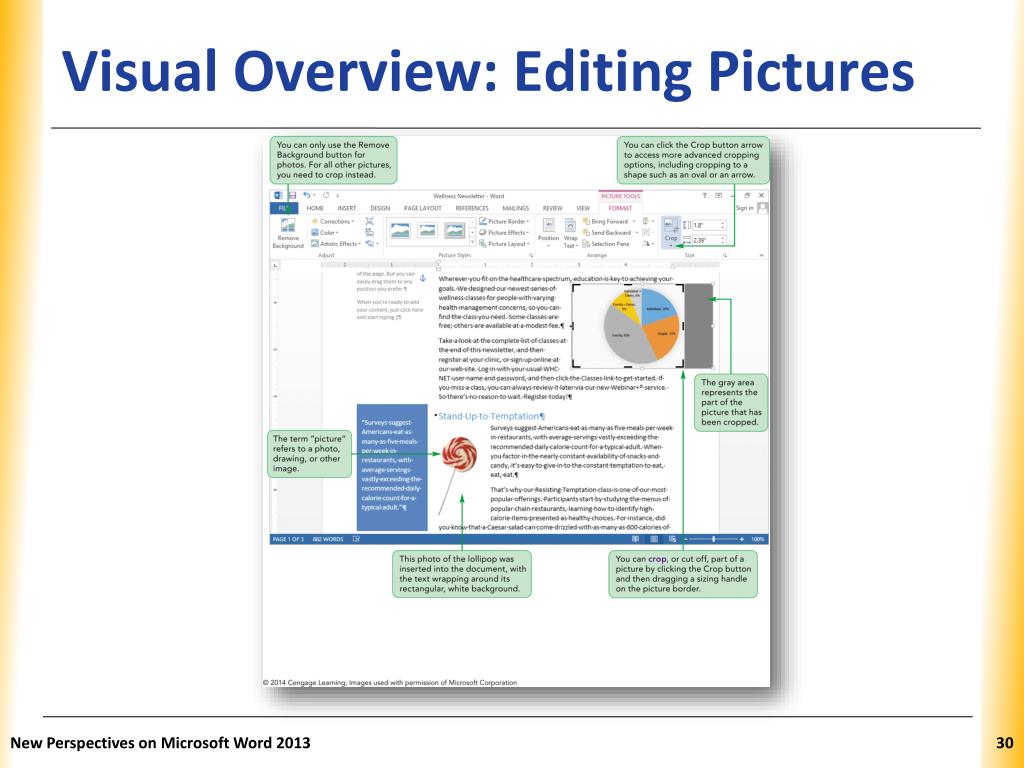Open the Align objects menu
This screenshot has height=768, width=1024.
(648, 221)
